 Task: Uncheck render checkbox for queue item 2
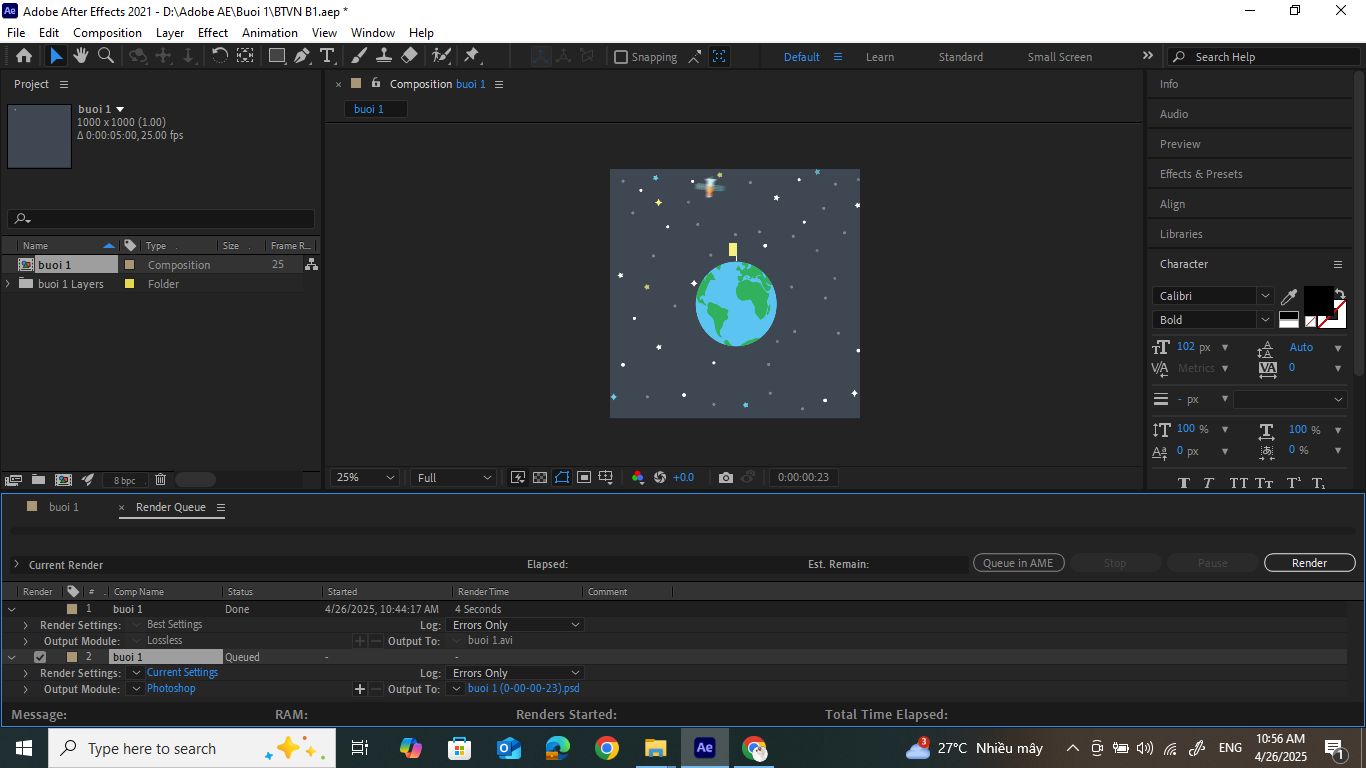pos(40,657)
